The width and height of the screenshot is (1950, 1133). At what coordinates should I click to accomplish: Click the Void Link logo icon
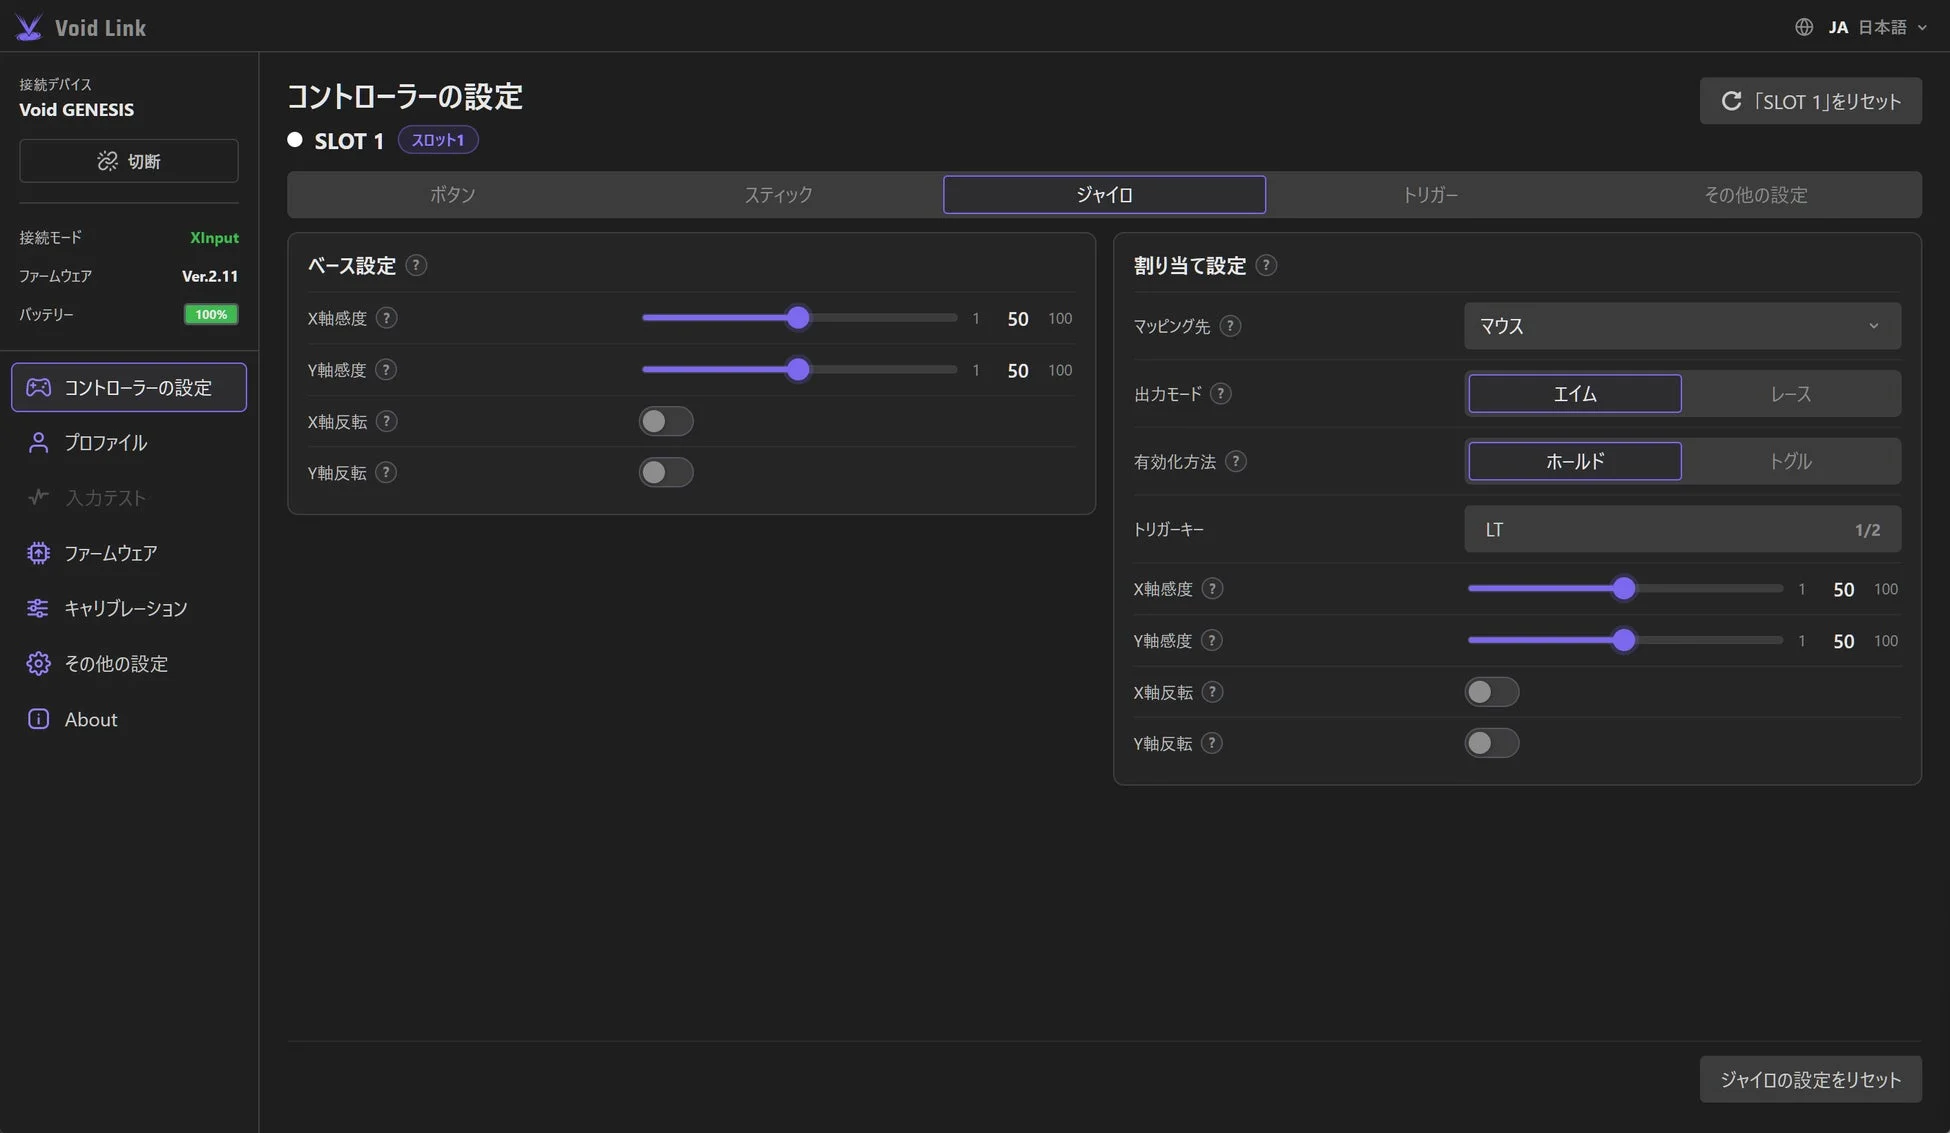[x=29, y=27]
